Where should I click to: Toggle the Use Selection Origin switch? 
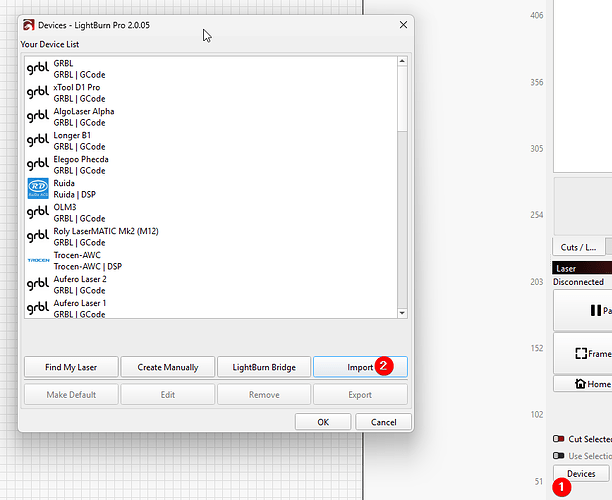pyautogui.click(x=558, y=455)
